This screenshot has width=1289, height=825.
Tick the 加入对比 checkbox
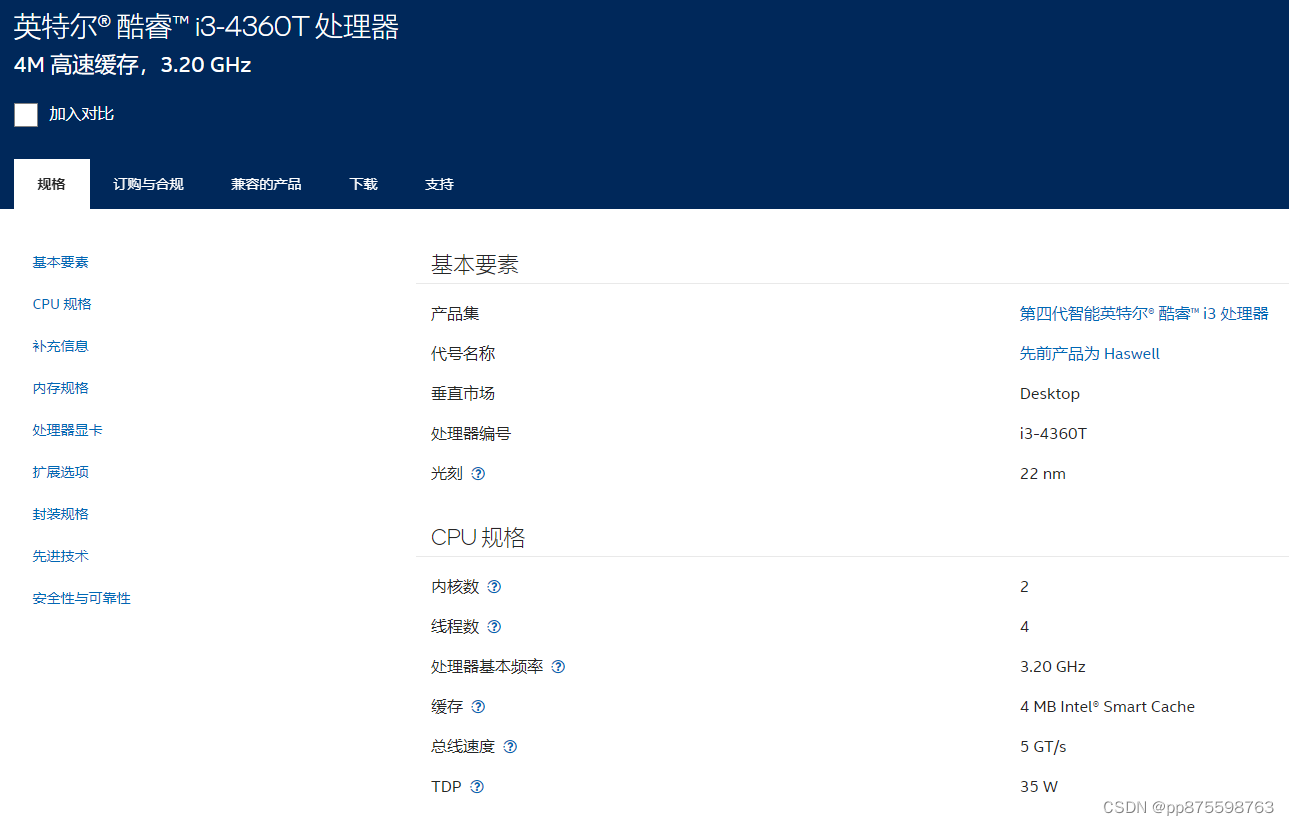point(26,115)
